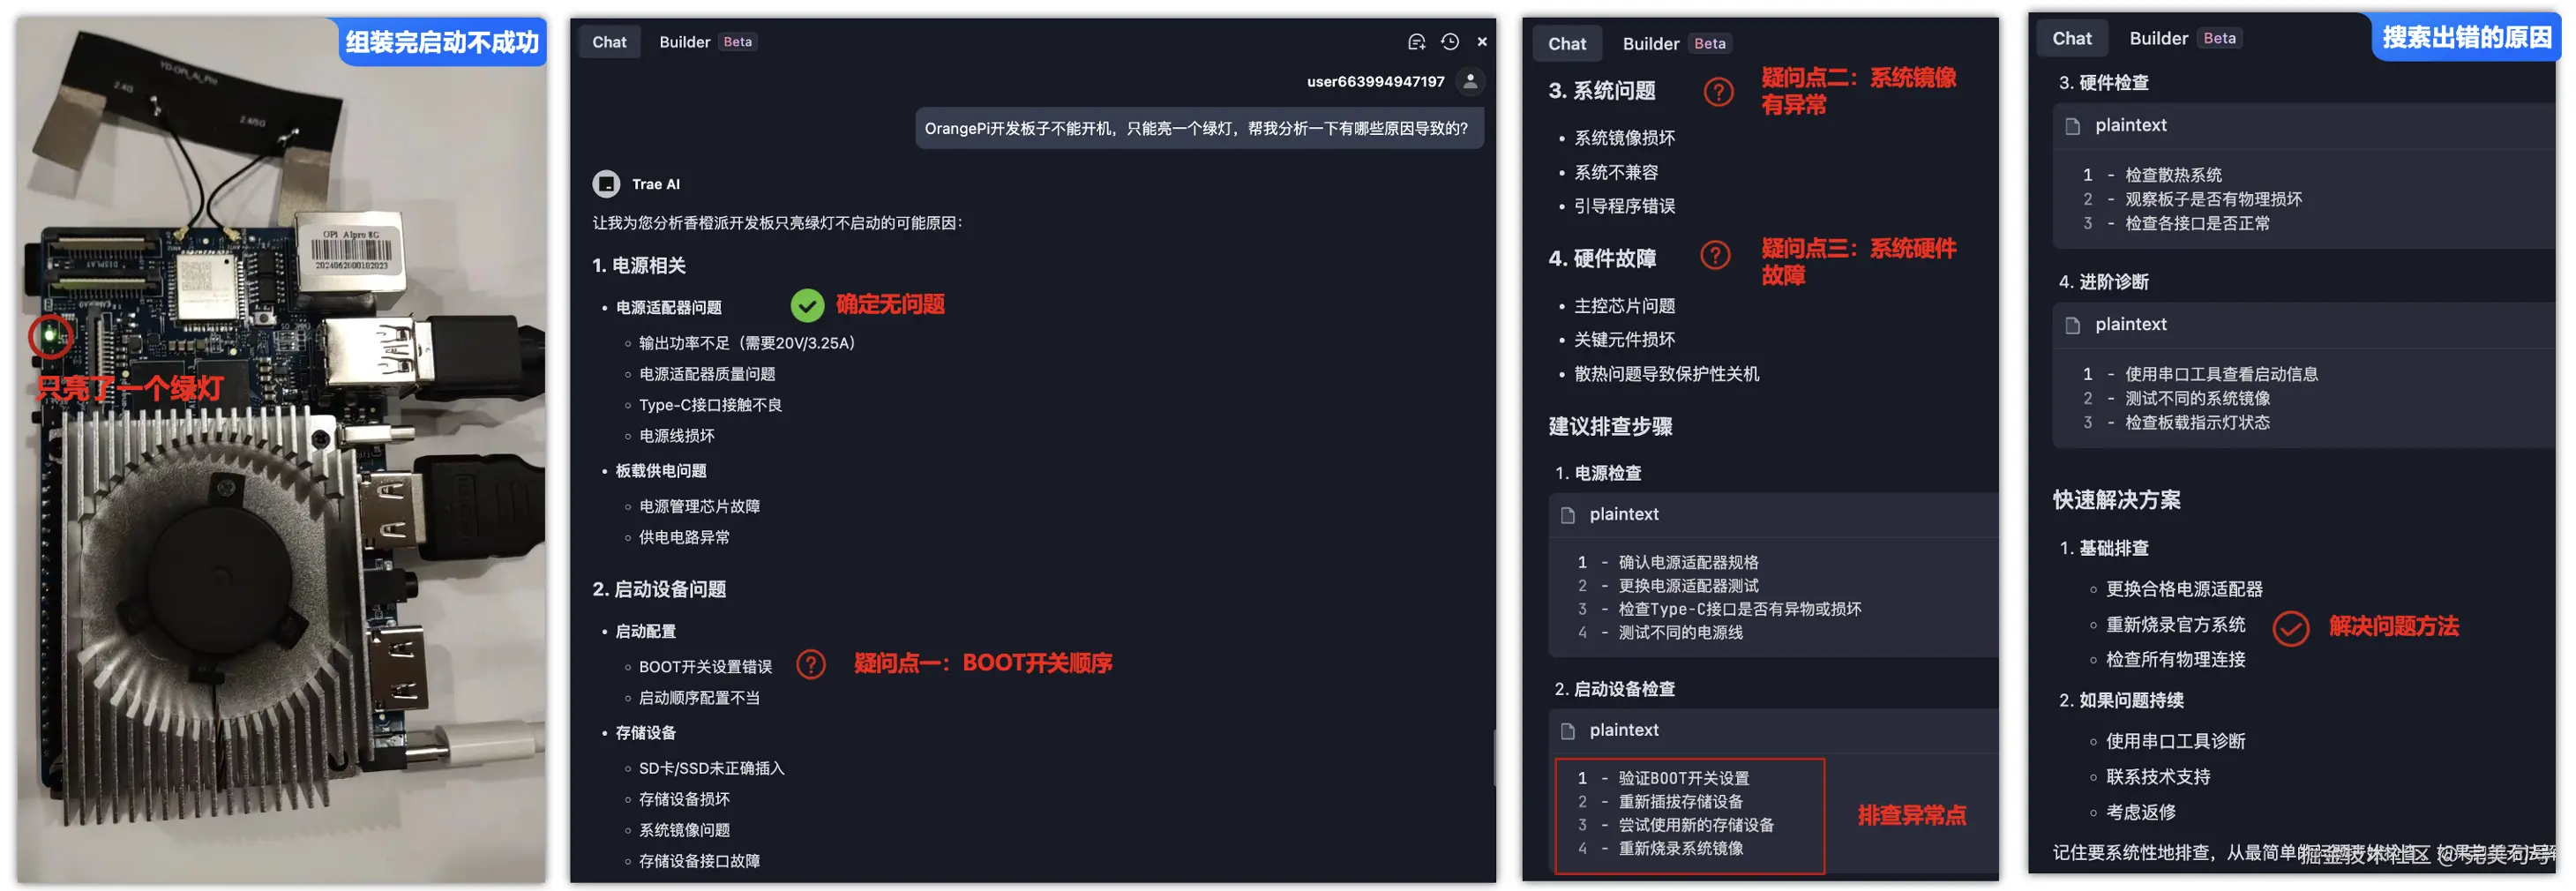Click file icon of plaintext block under 进阶诊断
The image size is (2576, 891).
click(2072, 325)
